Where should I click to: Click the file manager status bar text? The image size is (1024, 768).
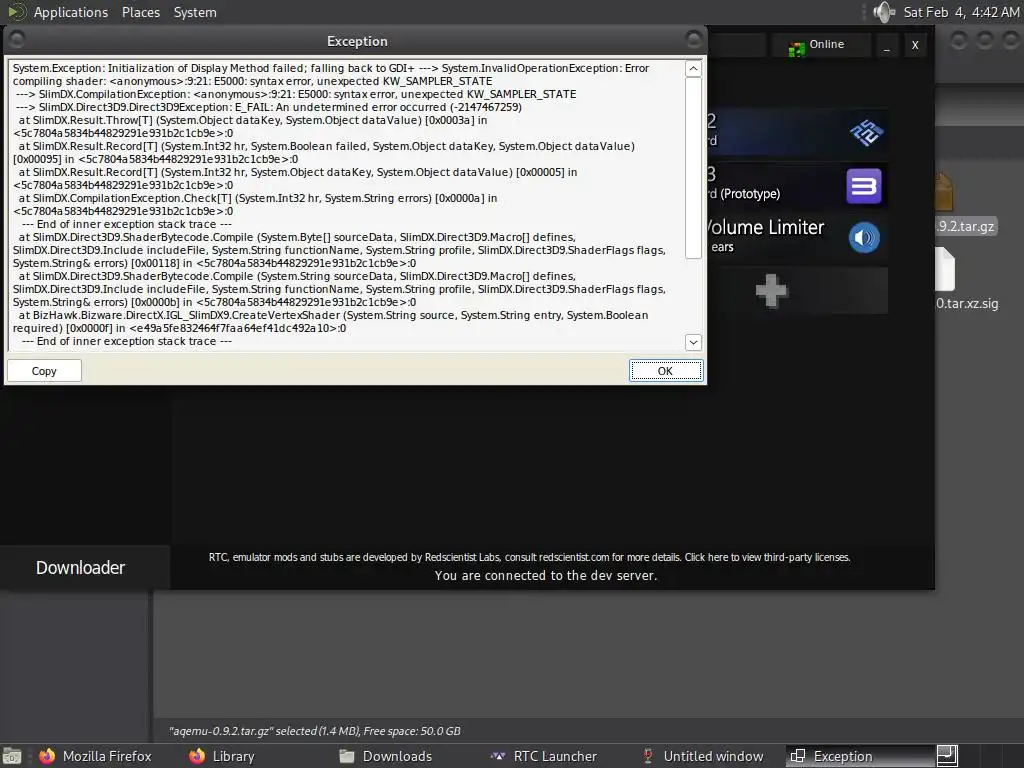point(315,731)
